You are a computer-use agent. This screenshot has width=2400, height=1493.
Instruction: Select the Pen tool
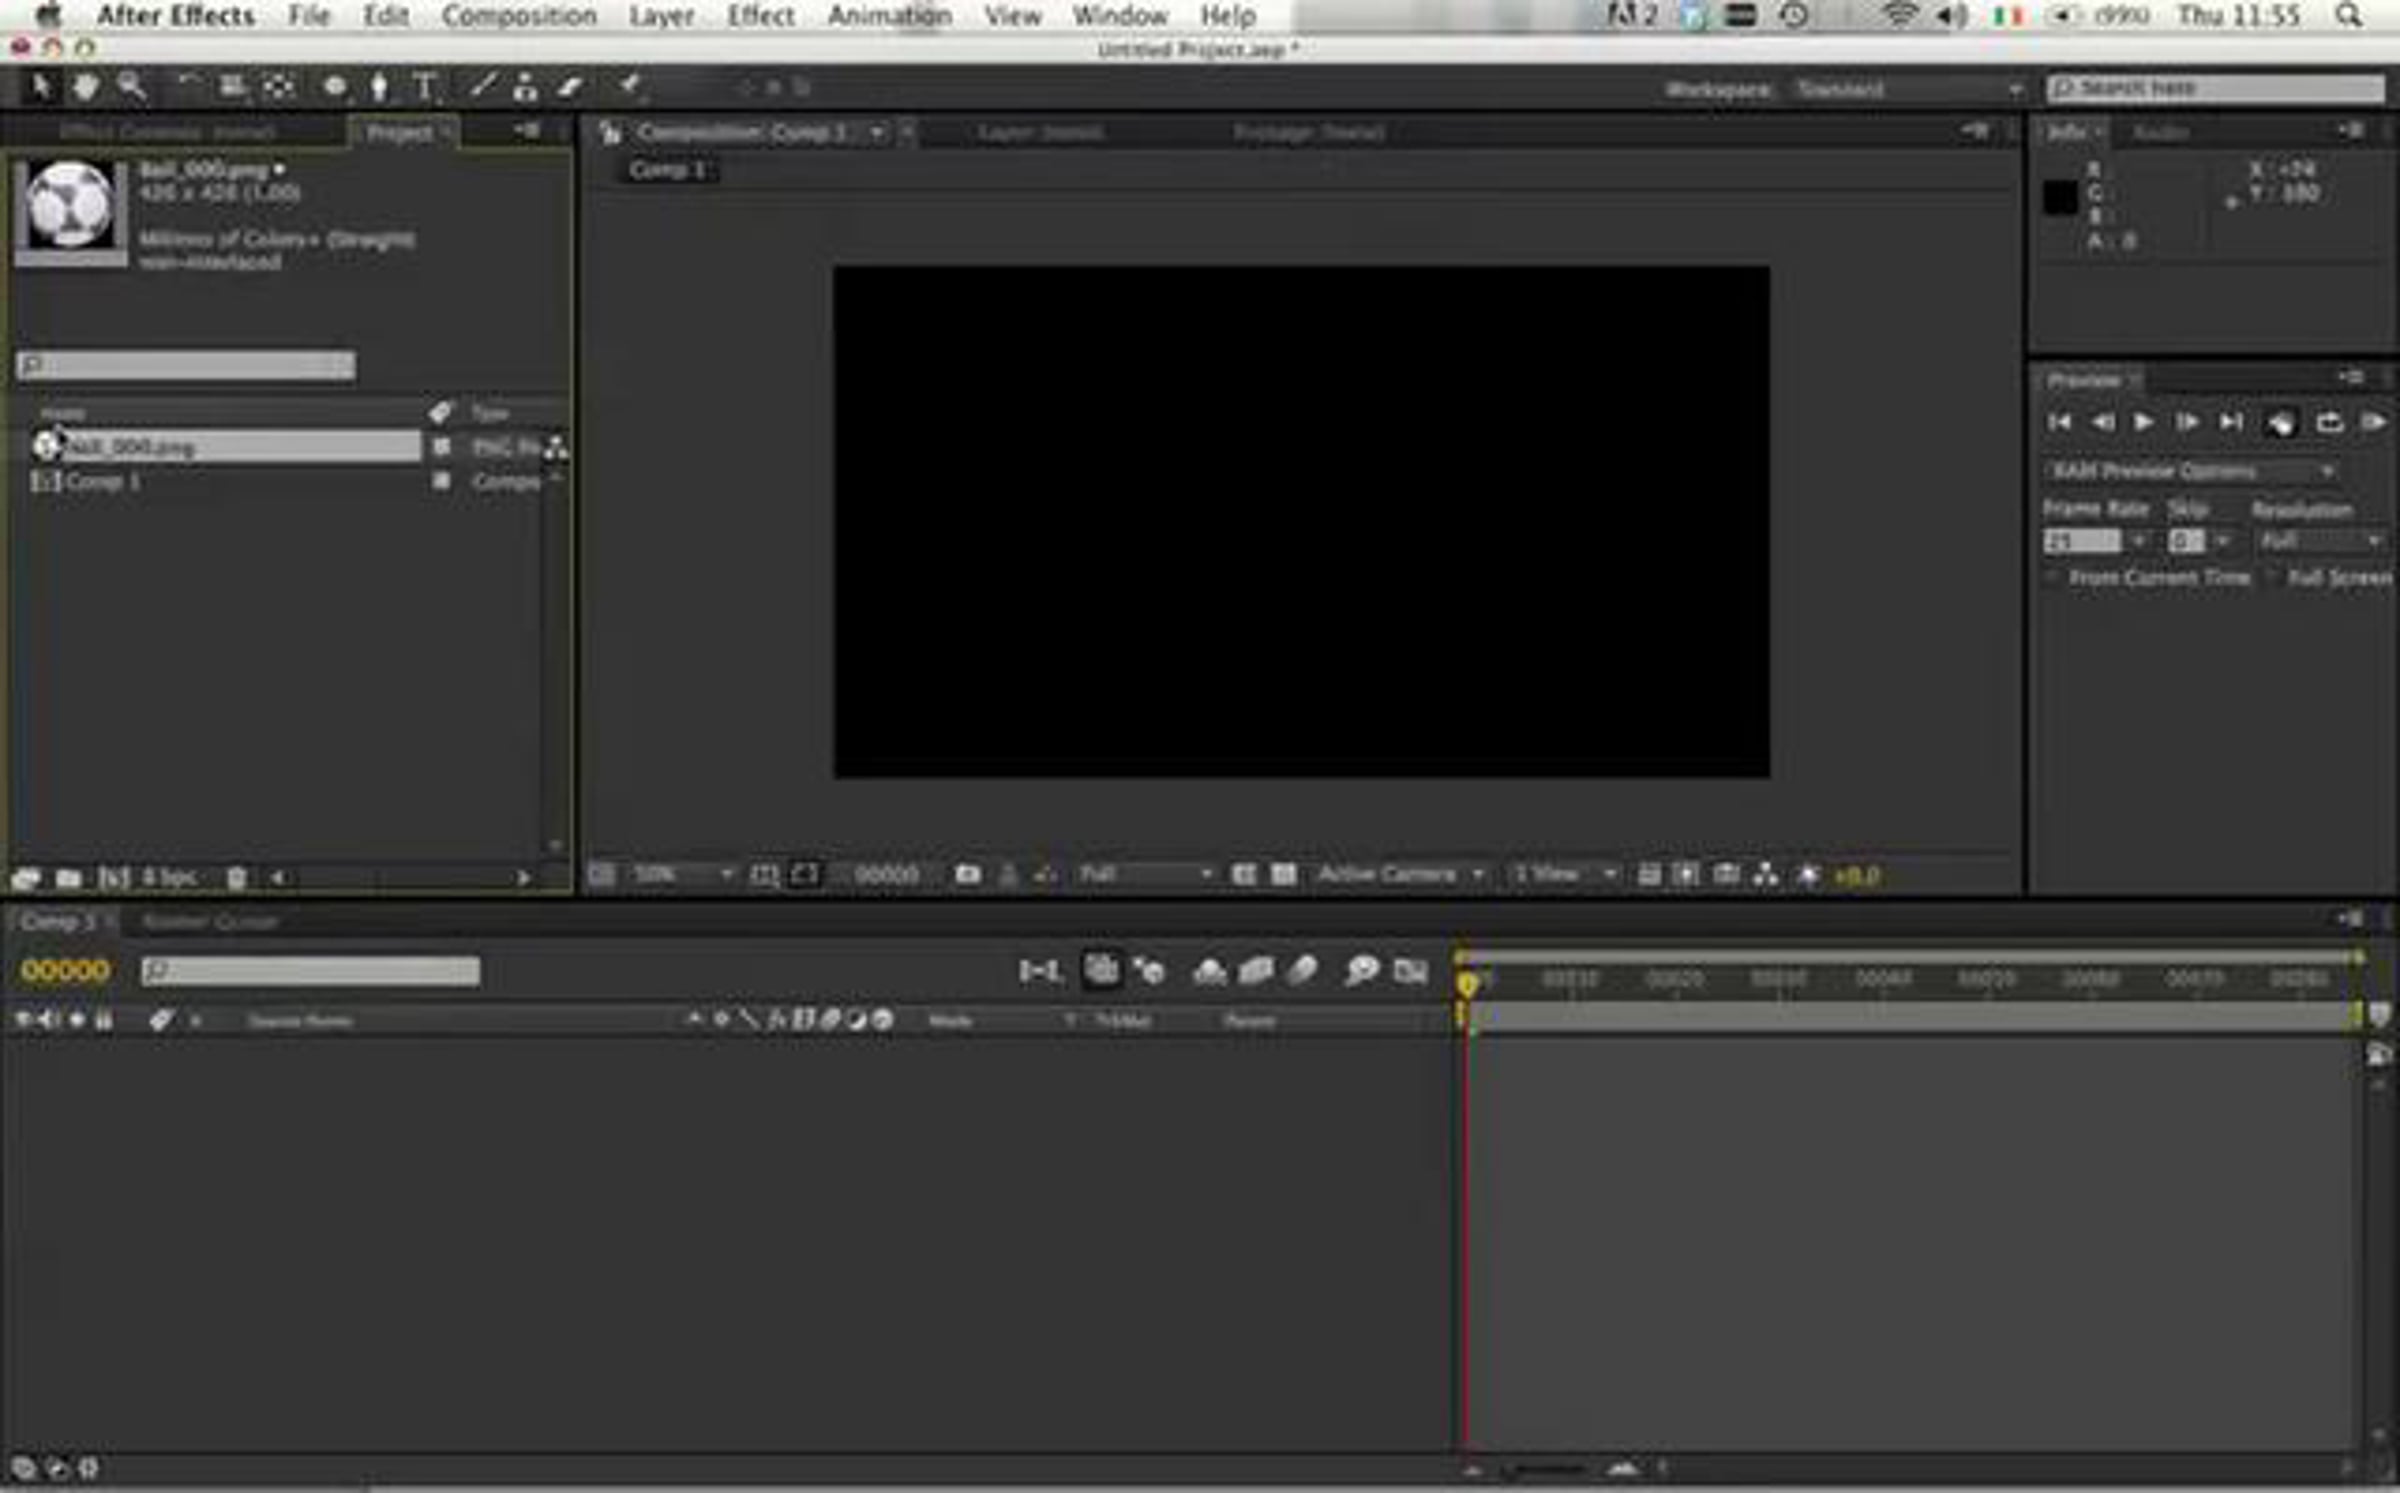tap(379, 88)
